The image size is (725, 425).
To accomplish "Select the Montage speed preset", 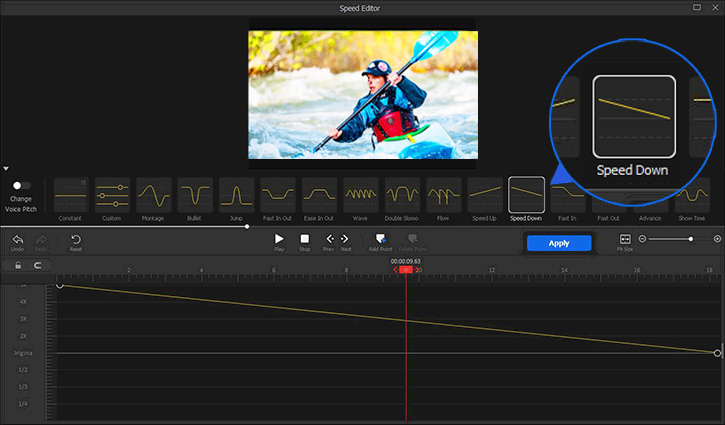I will tap(153, 195).
